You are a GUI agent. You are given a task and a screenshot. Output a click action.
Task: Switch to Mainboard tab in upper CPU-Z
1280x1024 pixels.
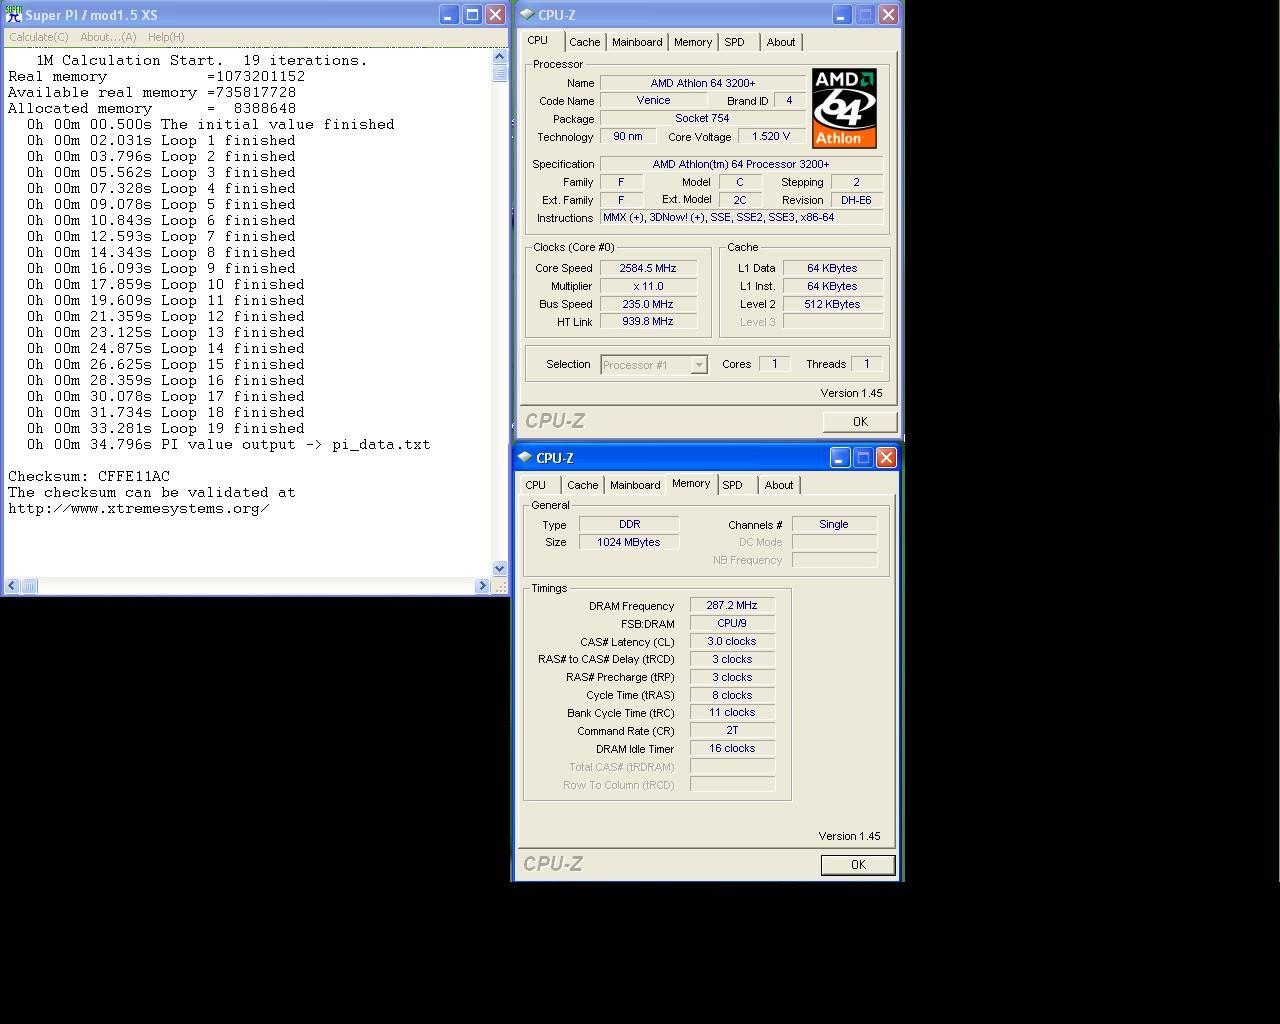[637, 42]
